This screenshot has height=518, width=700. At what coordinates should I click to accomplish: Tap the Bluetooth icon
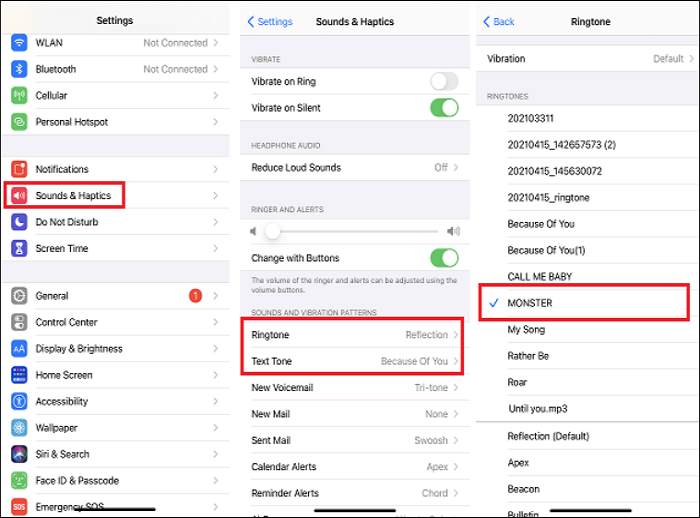pyautogui.click(x=19, y=69)
